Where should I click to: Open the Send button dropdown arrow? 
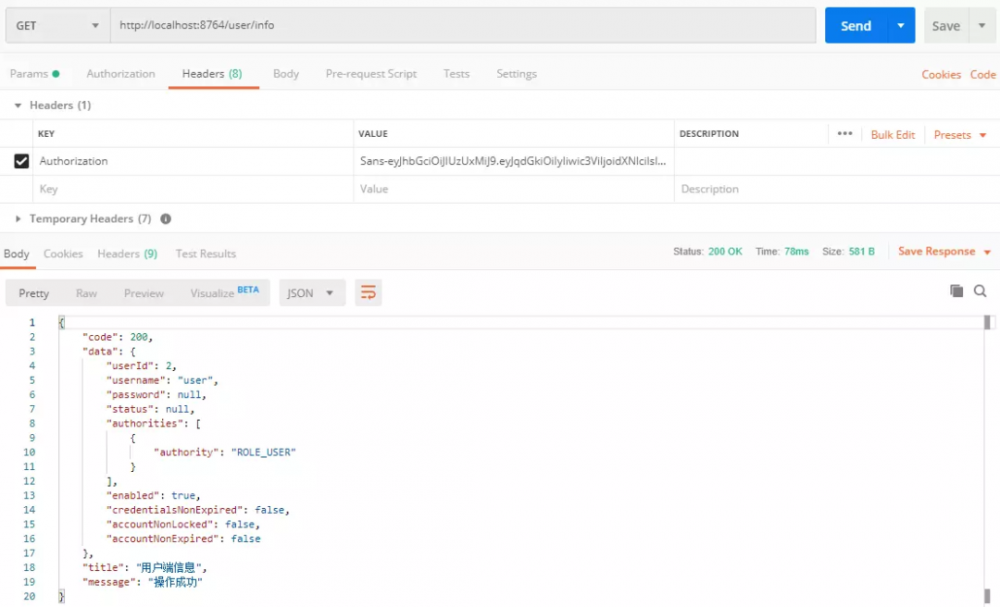point(898,25)
